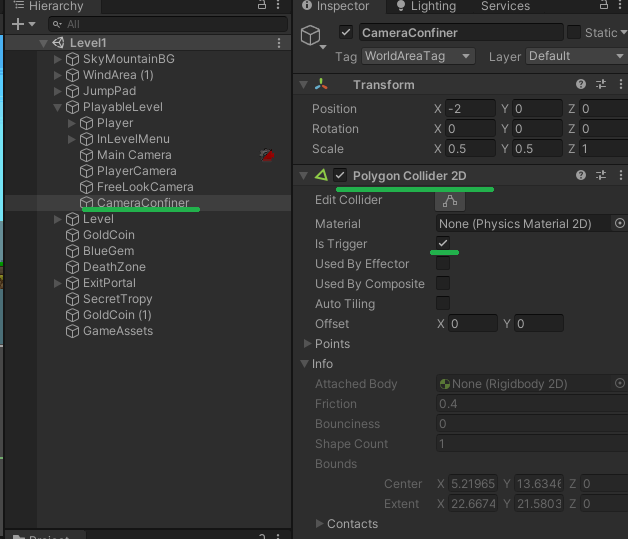Collapse the Transform component foldout
628x539 pixels.
[304, 84]
